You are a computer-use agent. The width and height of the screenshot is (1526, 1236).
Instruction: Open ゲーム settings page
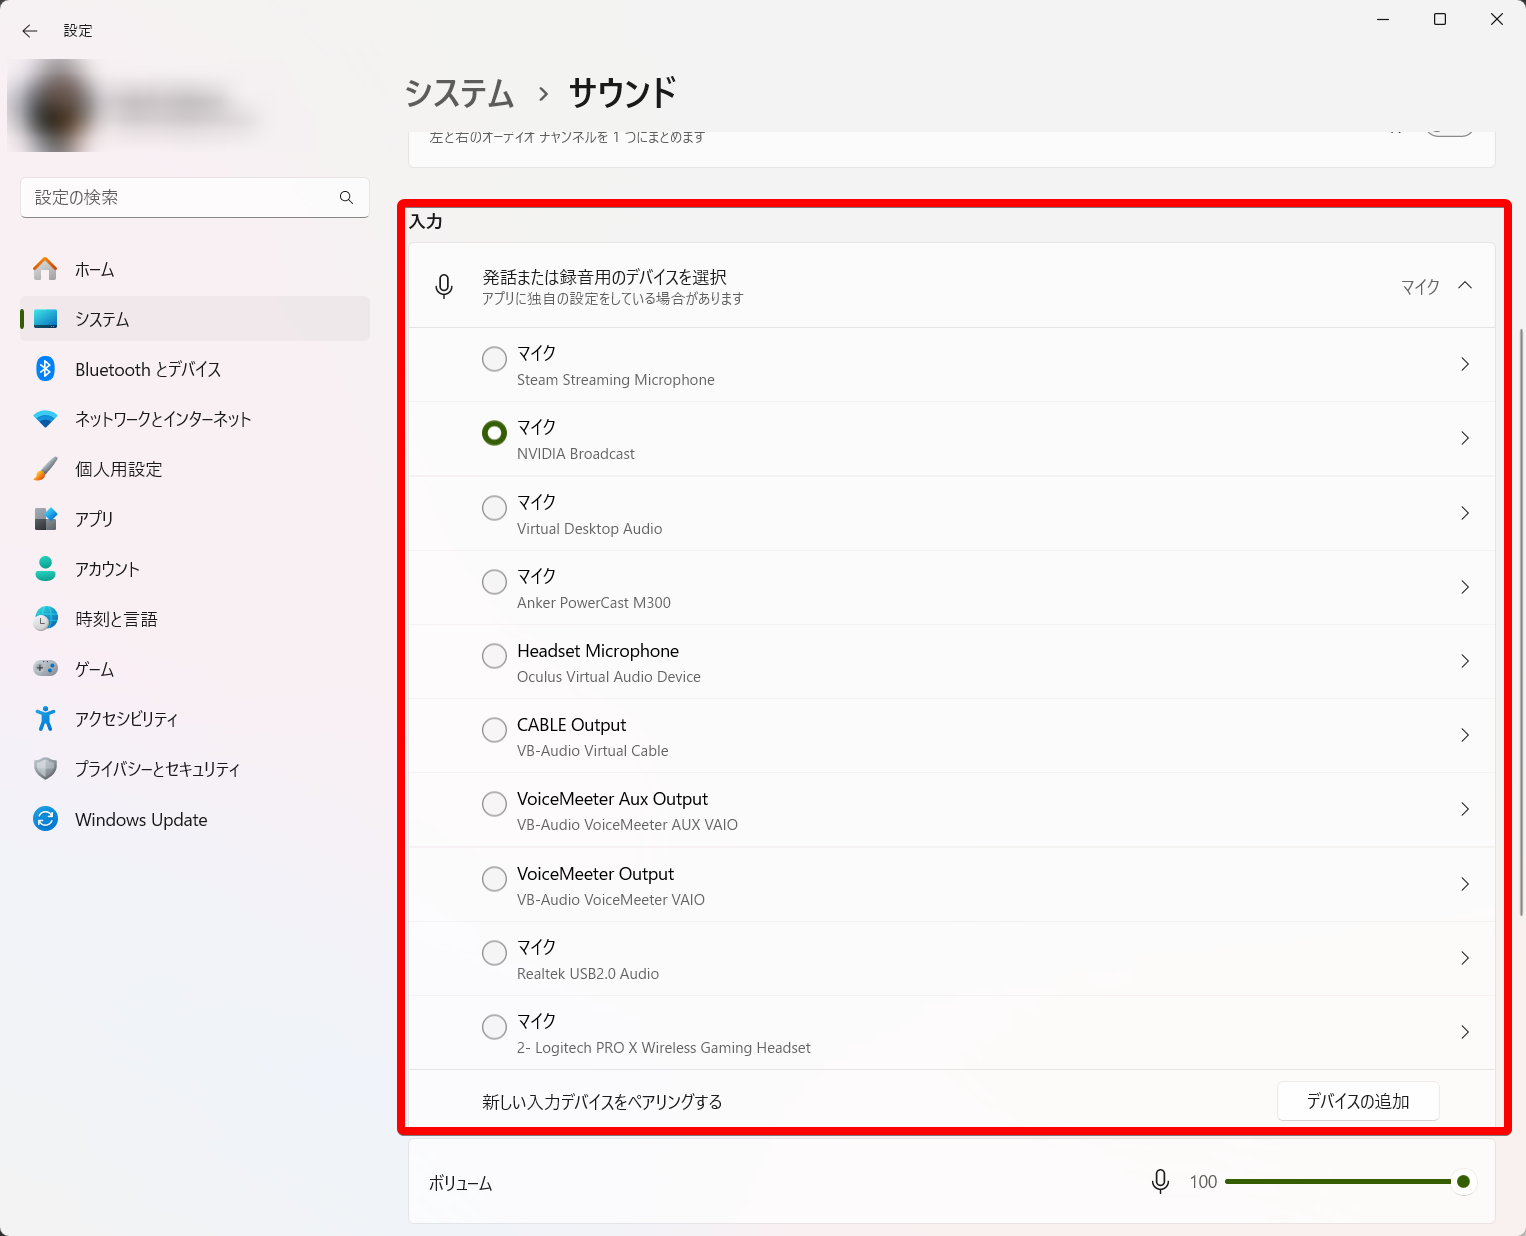[x=195, y=669]
